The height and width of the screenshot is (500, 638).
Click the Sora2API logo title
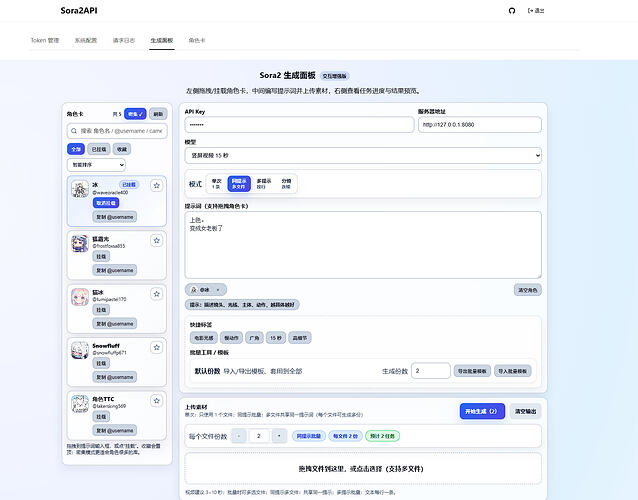[79, 11]
